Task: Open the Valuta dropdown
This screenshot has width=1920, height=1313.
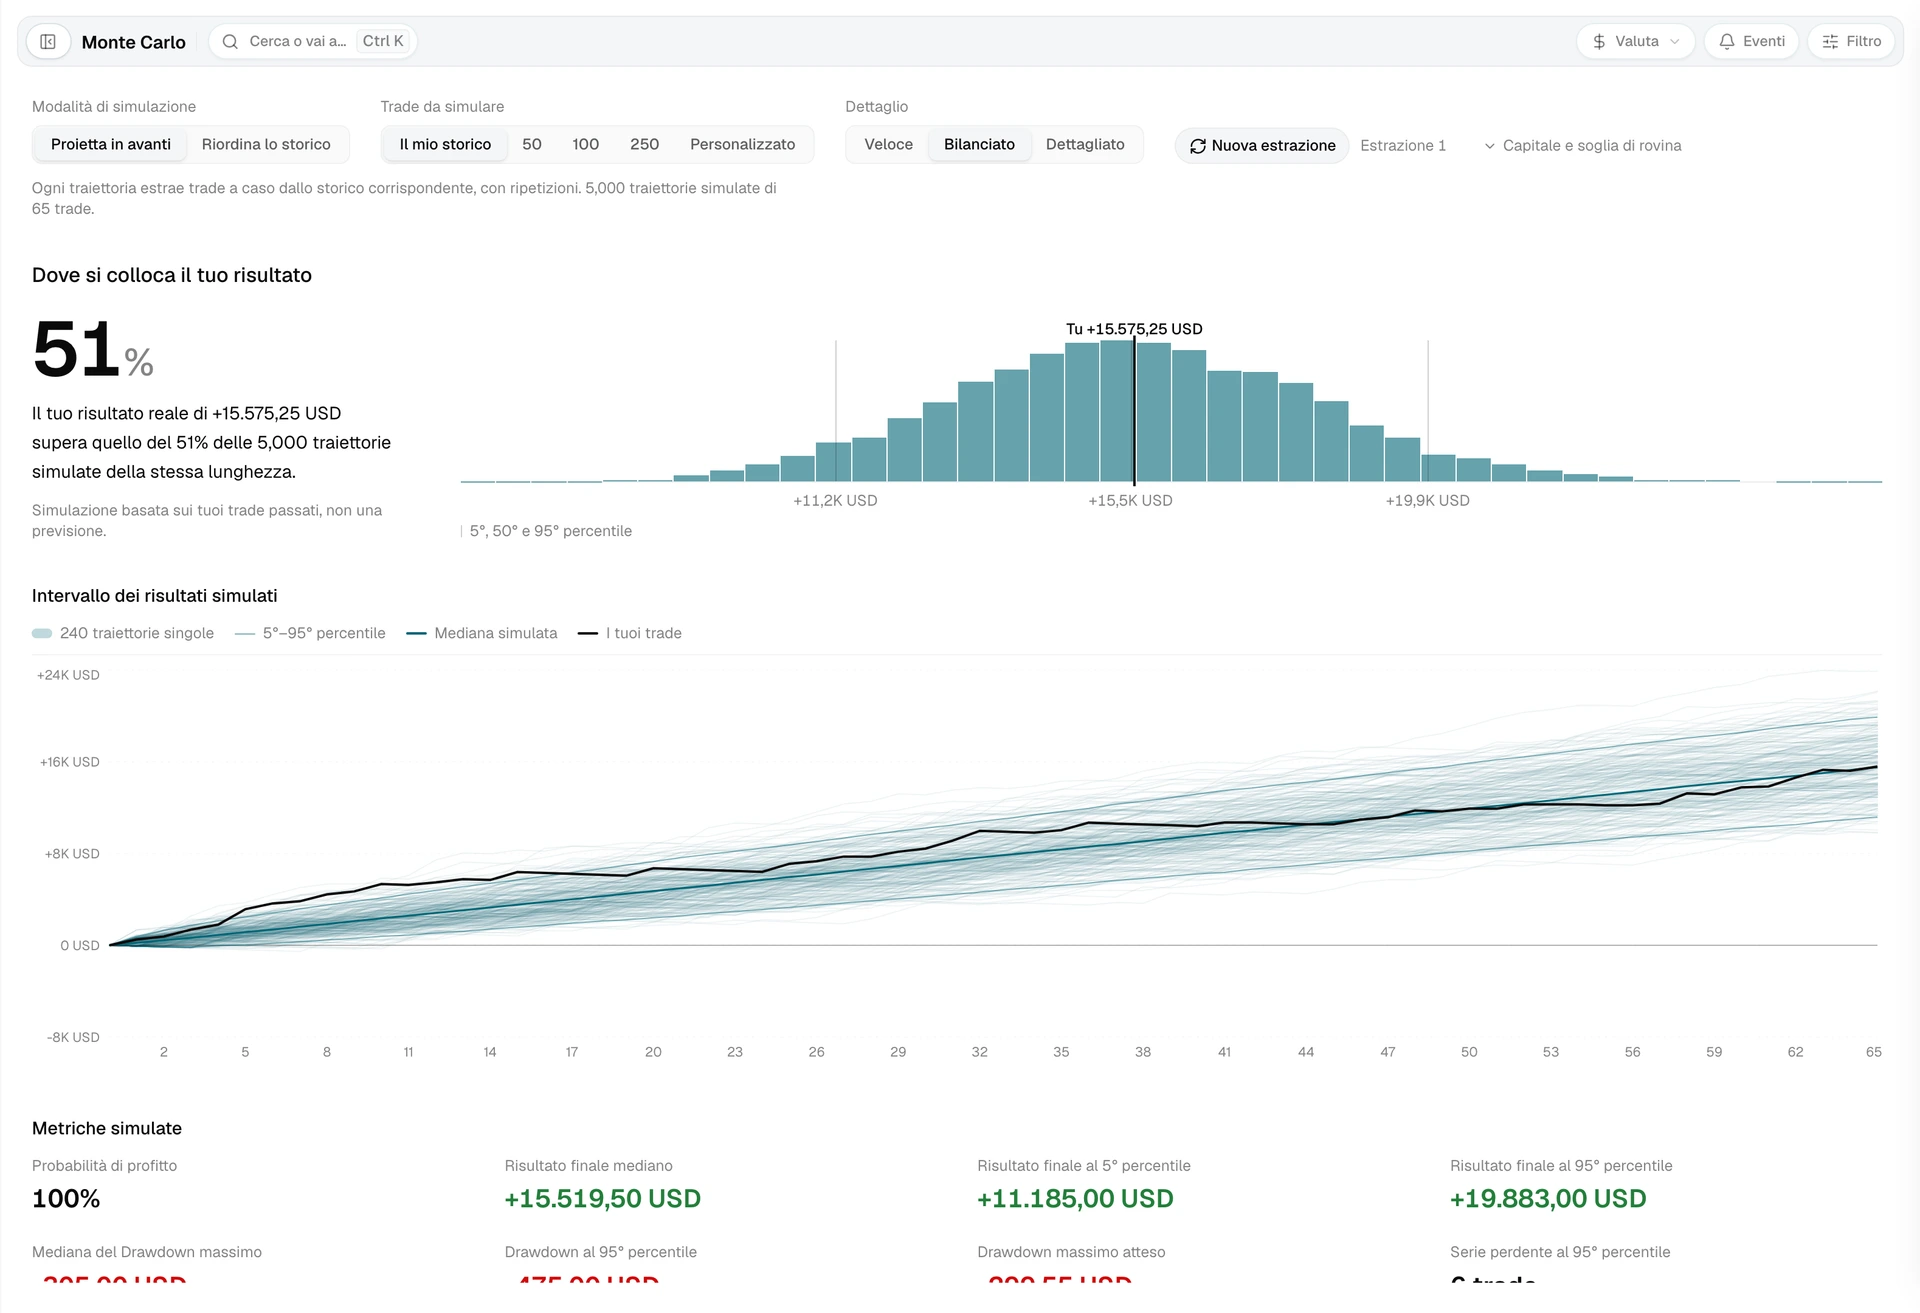Action: pyautogui.click(x=1636, y=42)
